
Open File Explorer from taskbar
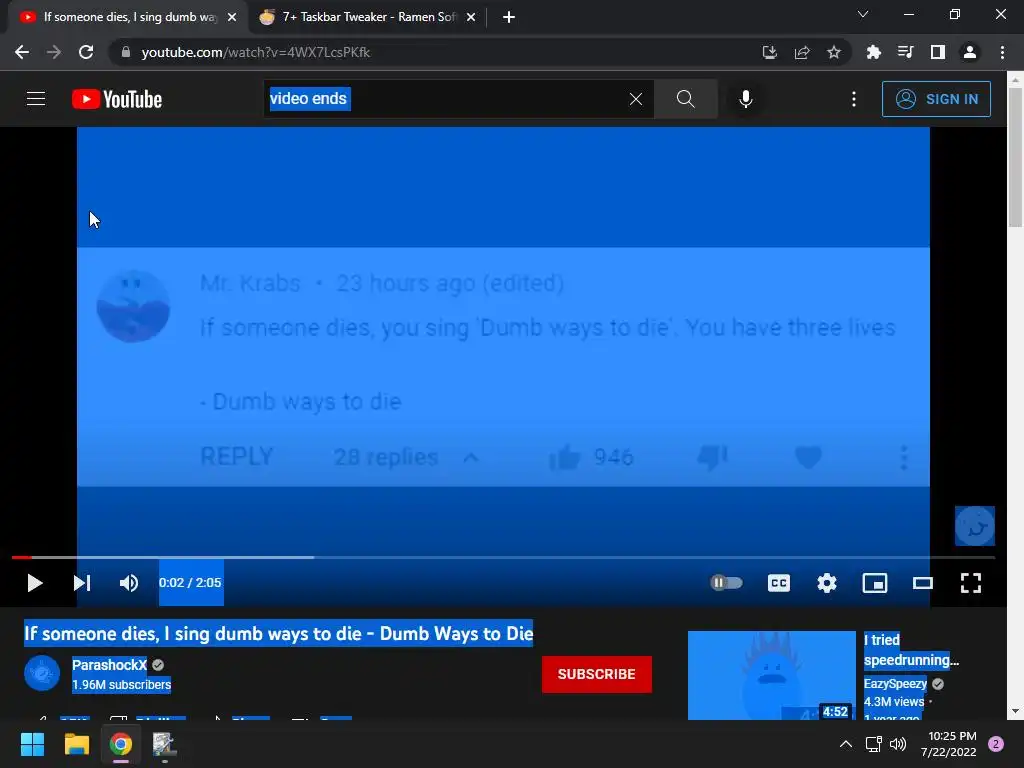click(76, 744)
